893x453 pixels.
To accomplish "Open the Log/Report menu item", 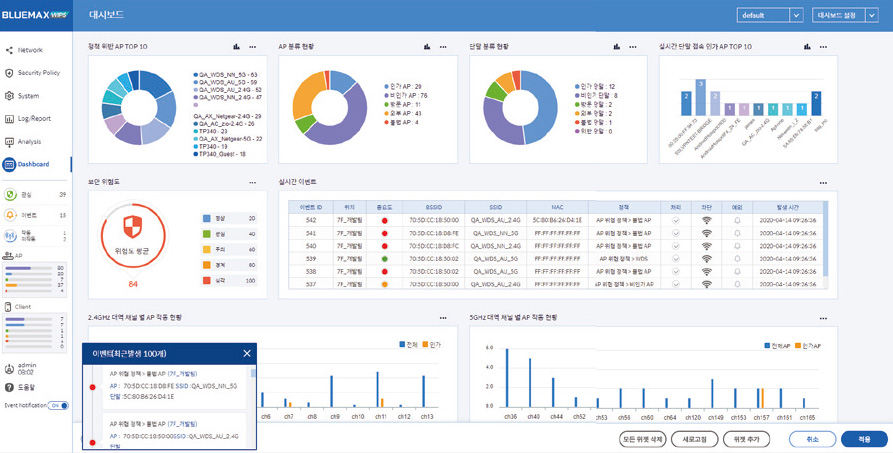I will pos(34,119).
